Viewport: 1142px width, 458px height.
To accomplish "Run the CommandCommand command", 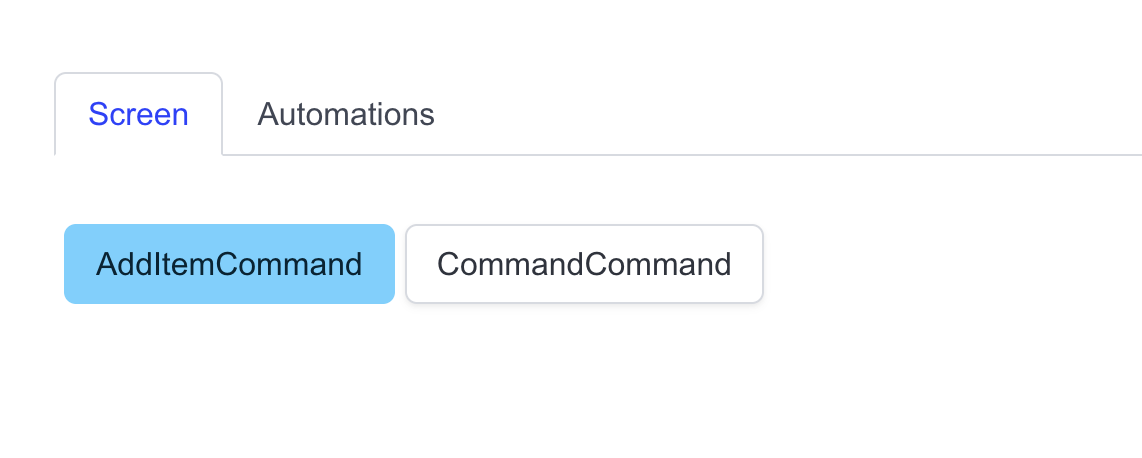I will click(584, 264).
